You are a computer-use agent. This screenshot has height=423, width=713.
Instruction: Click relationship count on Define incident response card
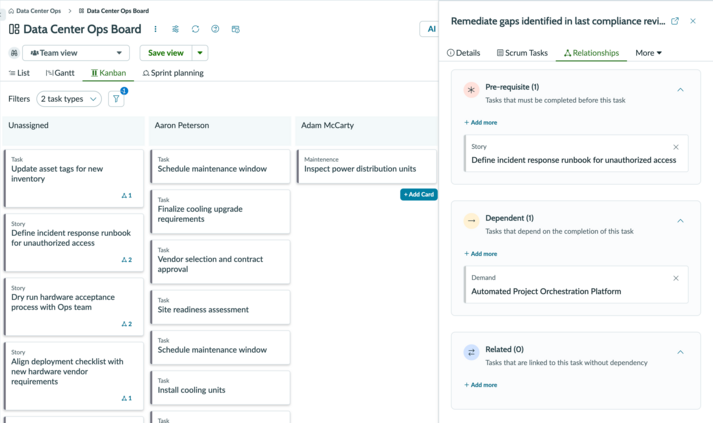pyautogui.click(x=127, y=260)
